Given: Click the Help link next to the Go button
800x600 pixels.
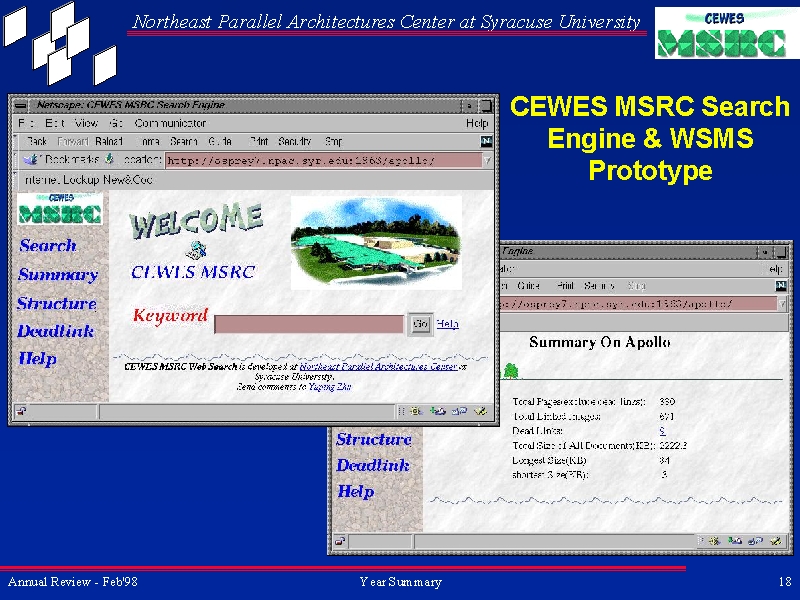Looking at the screenshot, I should click(x=447, y=324).
